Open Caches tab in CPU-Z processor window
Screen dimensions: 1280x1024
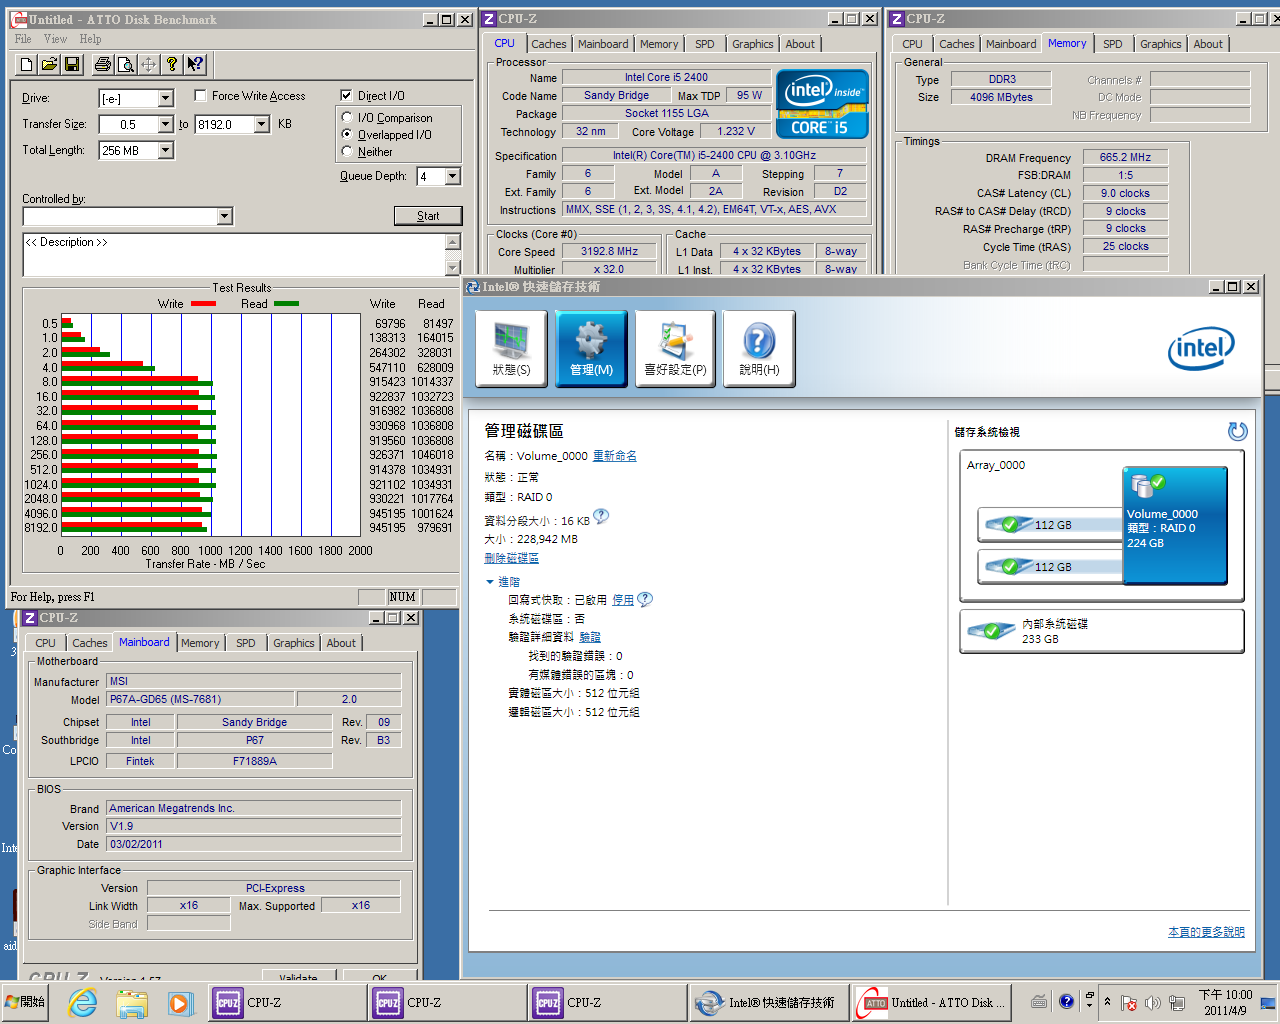point(549,44)
